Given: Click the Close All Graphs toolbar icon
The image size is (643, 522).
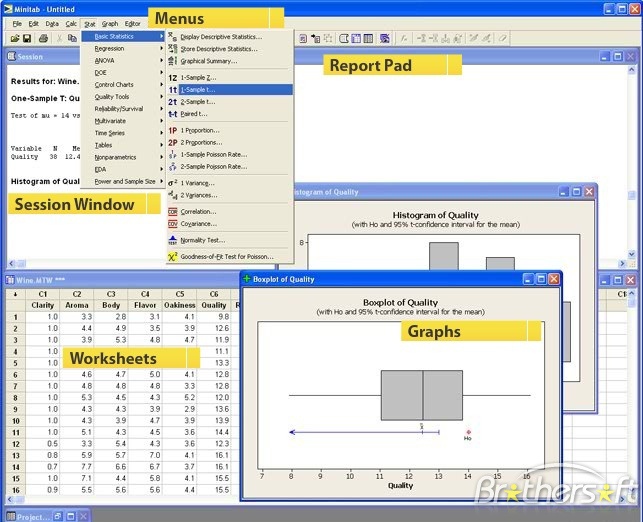Looking at the screenshot, I should click(x=385, y=39).
